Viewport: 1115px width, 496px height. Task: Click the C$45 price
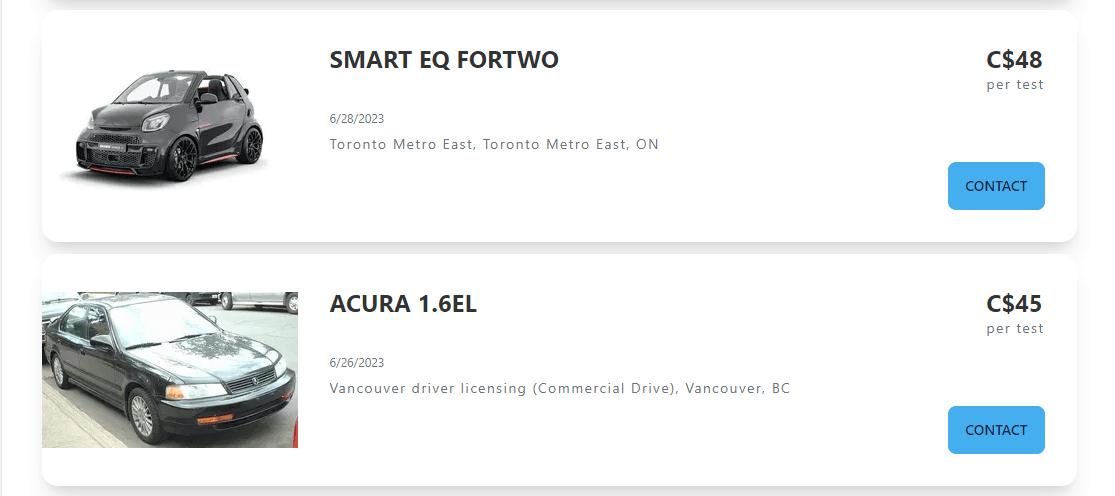coord(1014,304)
